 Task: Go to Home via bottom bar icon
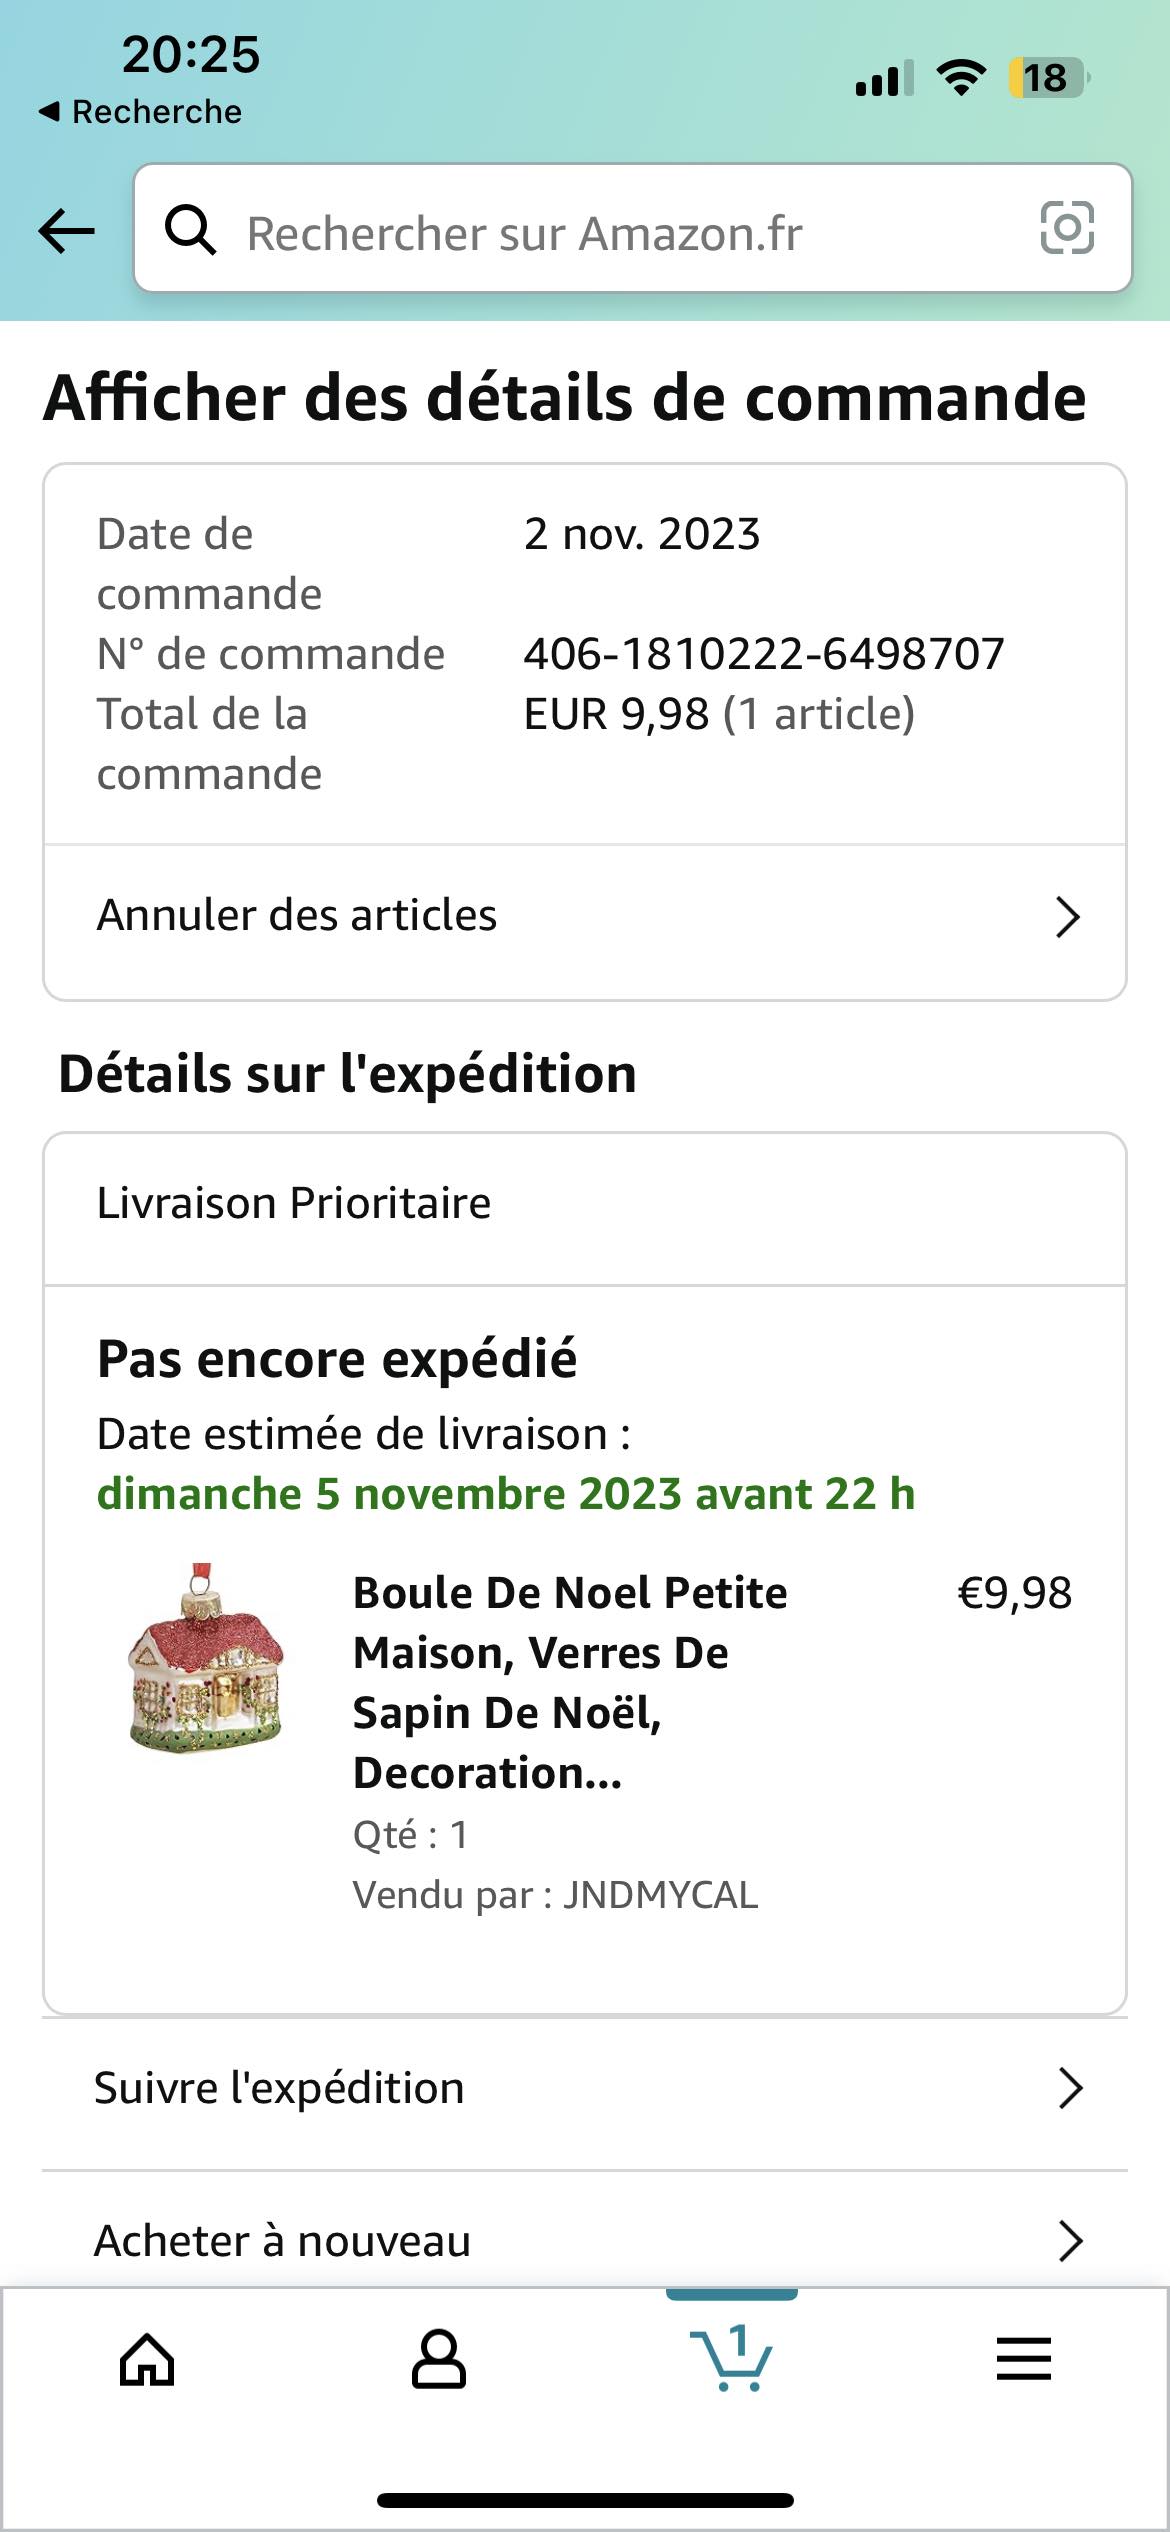(147, 2360)
